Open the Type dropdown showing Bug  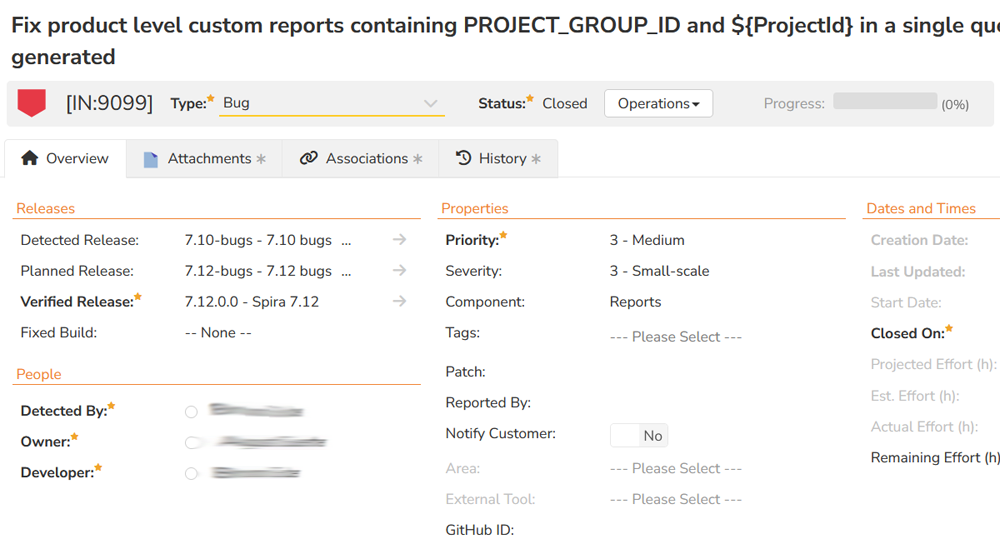tap(331, 103)
